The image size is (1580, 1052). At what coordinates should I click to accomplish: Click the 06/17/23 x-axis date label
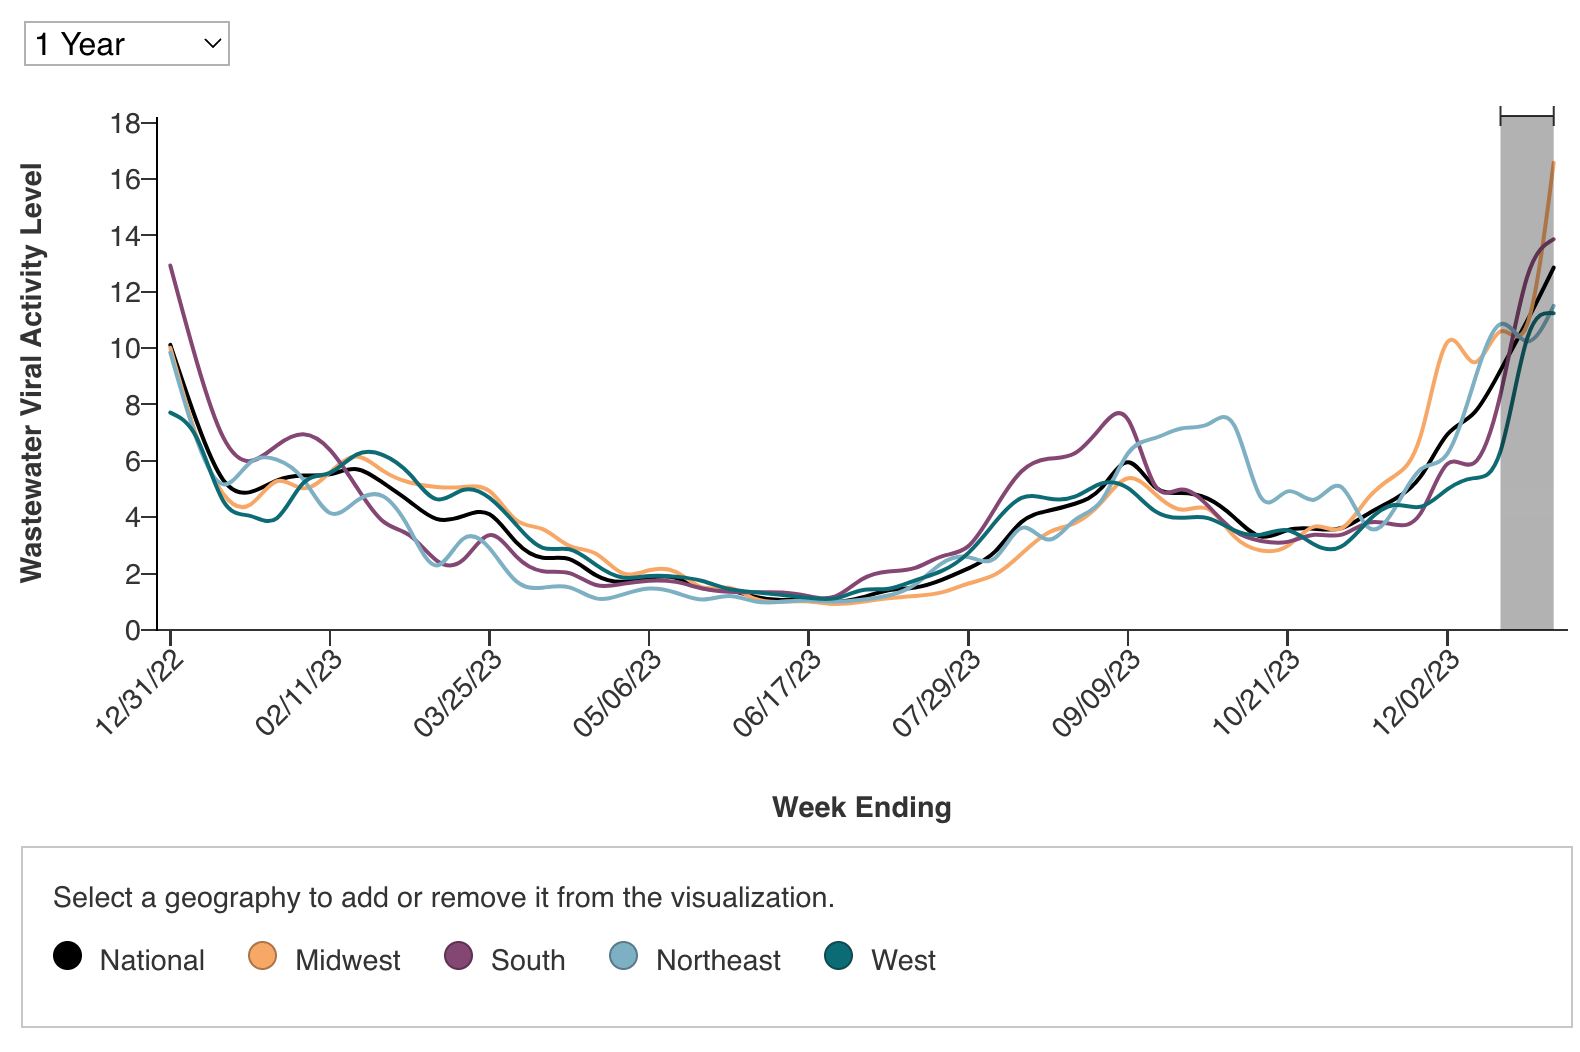[777, 693]
